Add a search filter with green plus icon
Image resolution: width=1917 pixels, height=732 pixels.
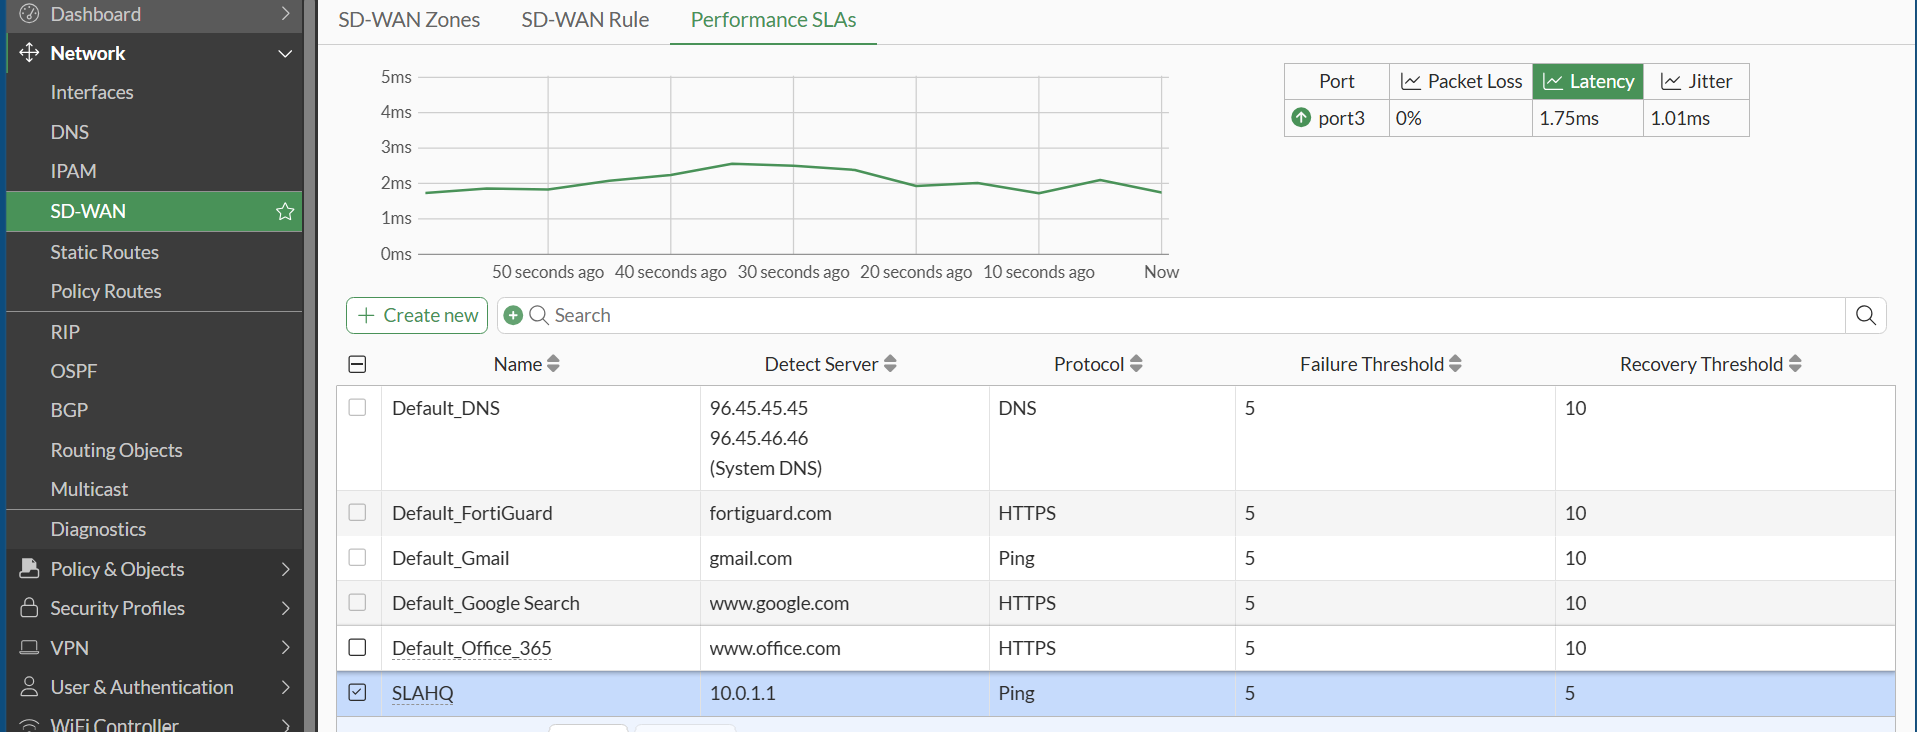click(x=513, y=315)
